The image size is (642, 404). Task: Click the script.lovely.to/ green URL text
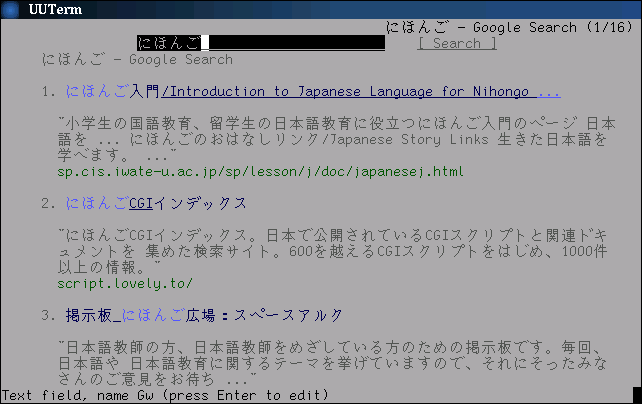125,283
